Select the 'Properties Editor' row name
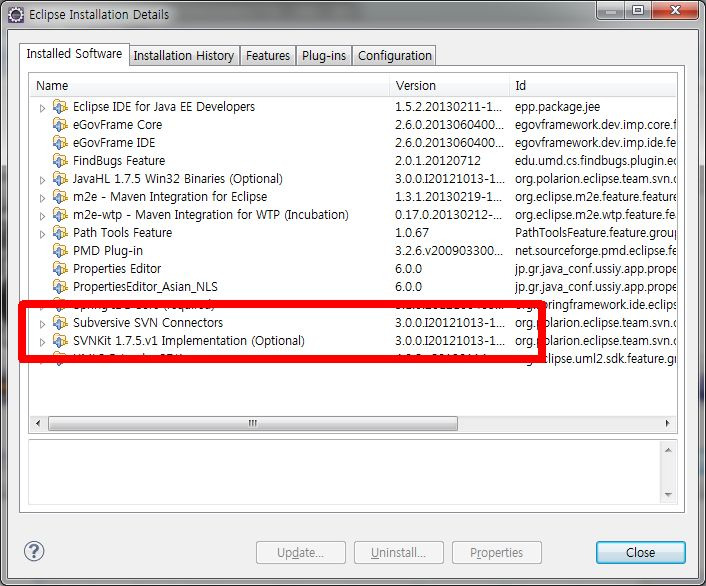Image resolution: width=706 pixels, height=586 pixels. [x=117, y=269]
